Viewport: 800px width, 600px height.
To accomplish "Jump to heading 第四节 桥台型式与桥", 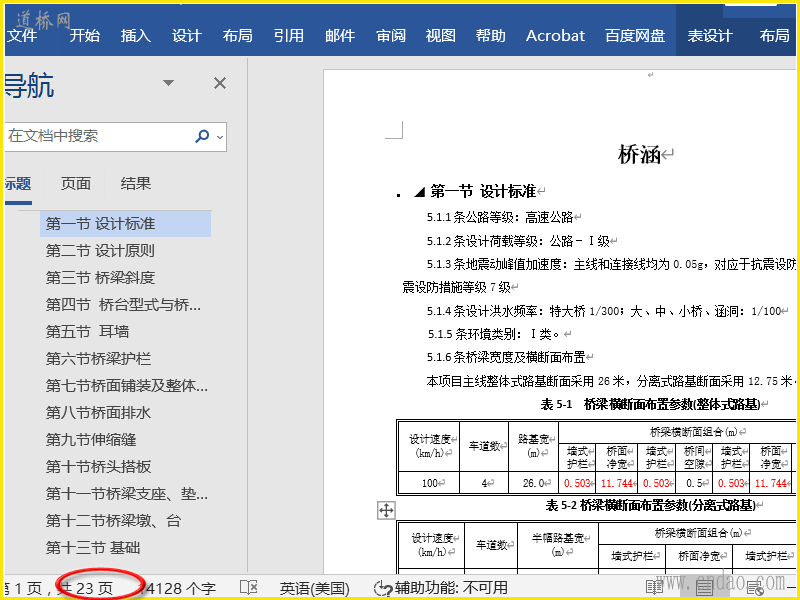I will point(123,305).
